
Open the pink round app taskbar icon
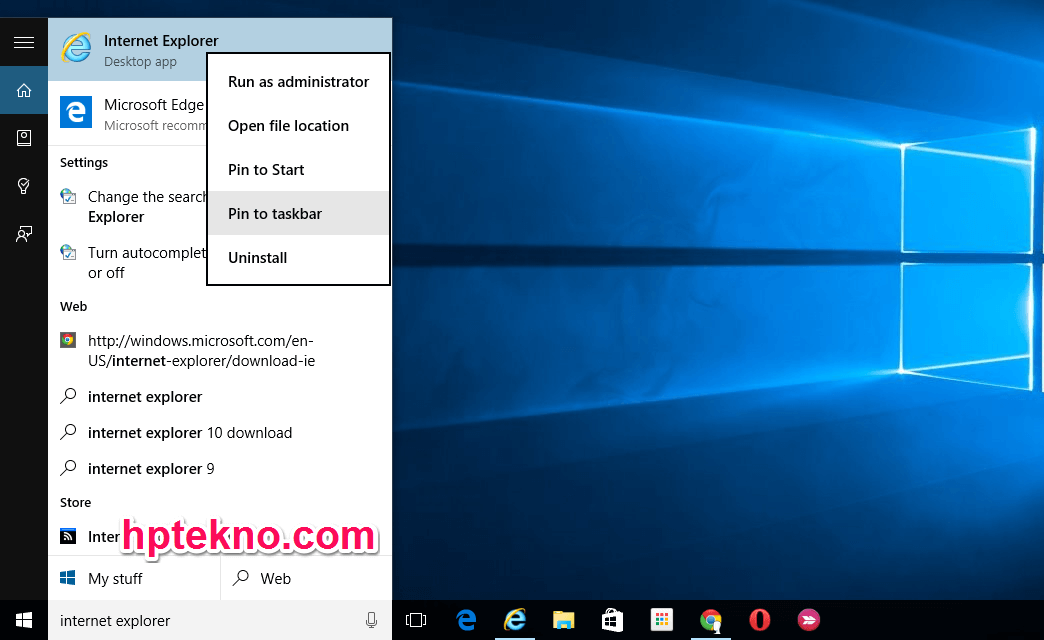tap(808, 621)
